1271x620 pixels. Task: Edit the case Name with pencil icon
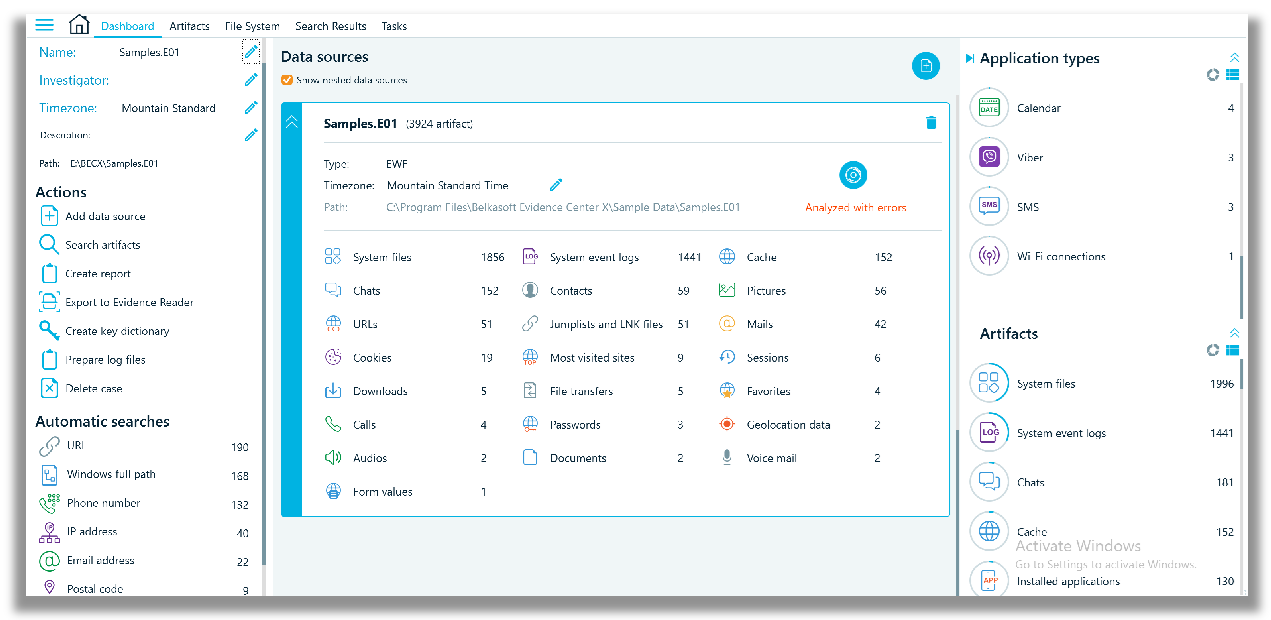click(x=251, y=51)
